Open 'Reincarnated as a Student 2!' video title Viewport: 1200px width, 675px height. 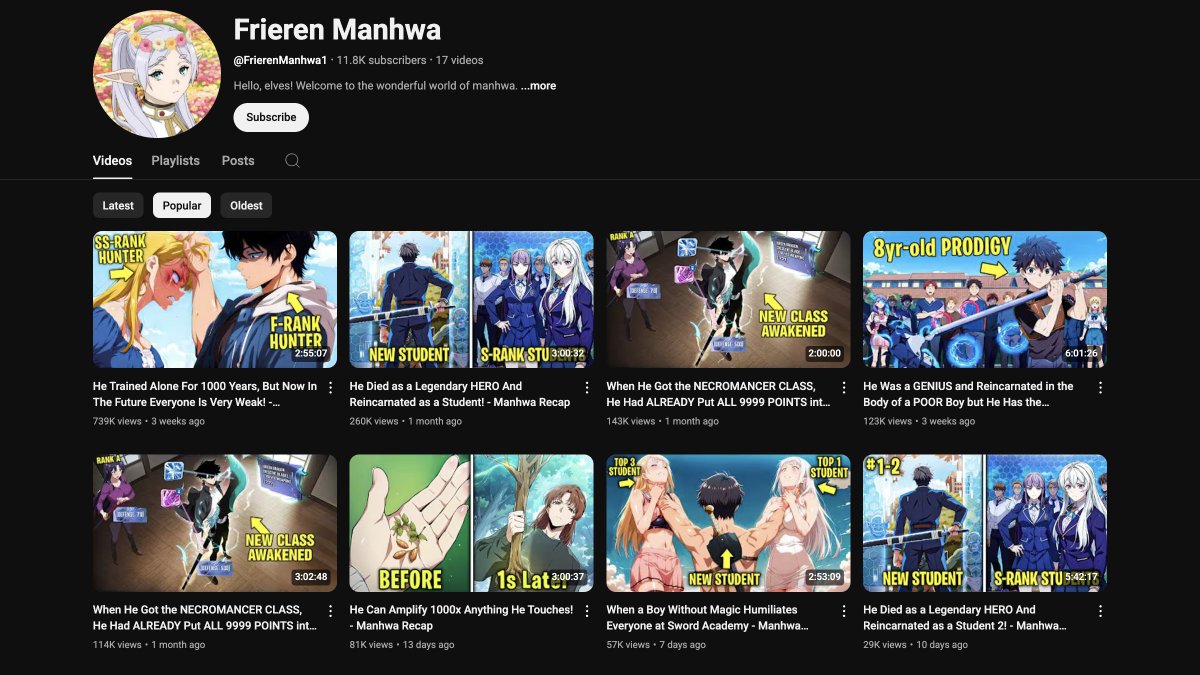tap(964, 618)
